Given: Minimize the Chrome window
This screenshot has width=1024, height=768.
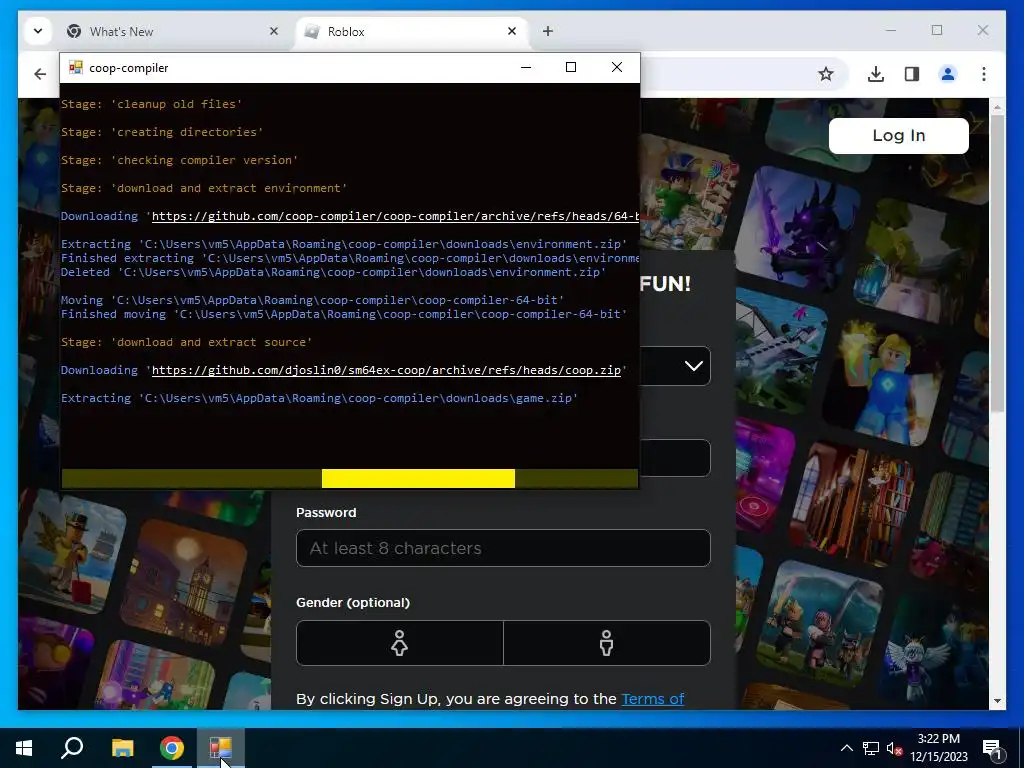Looking at the screenshot, I should pos(891,30).
